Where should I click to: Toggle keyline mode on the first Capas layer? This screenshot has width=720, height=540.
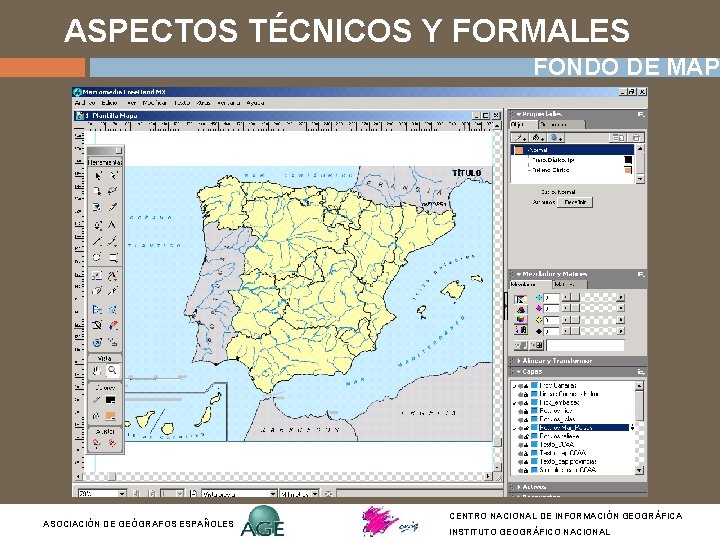pos(521,386)
